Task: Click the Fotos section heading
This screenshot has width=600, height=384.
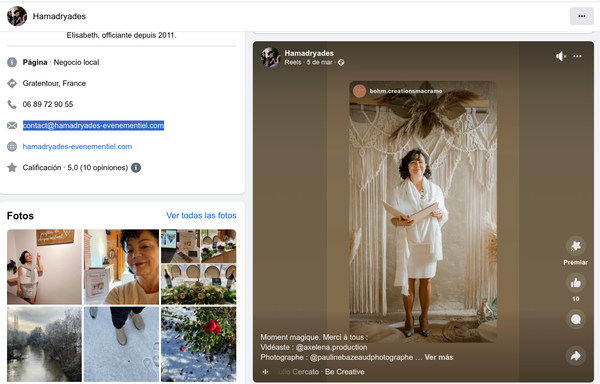Action: (20, 216)
